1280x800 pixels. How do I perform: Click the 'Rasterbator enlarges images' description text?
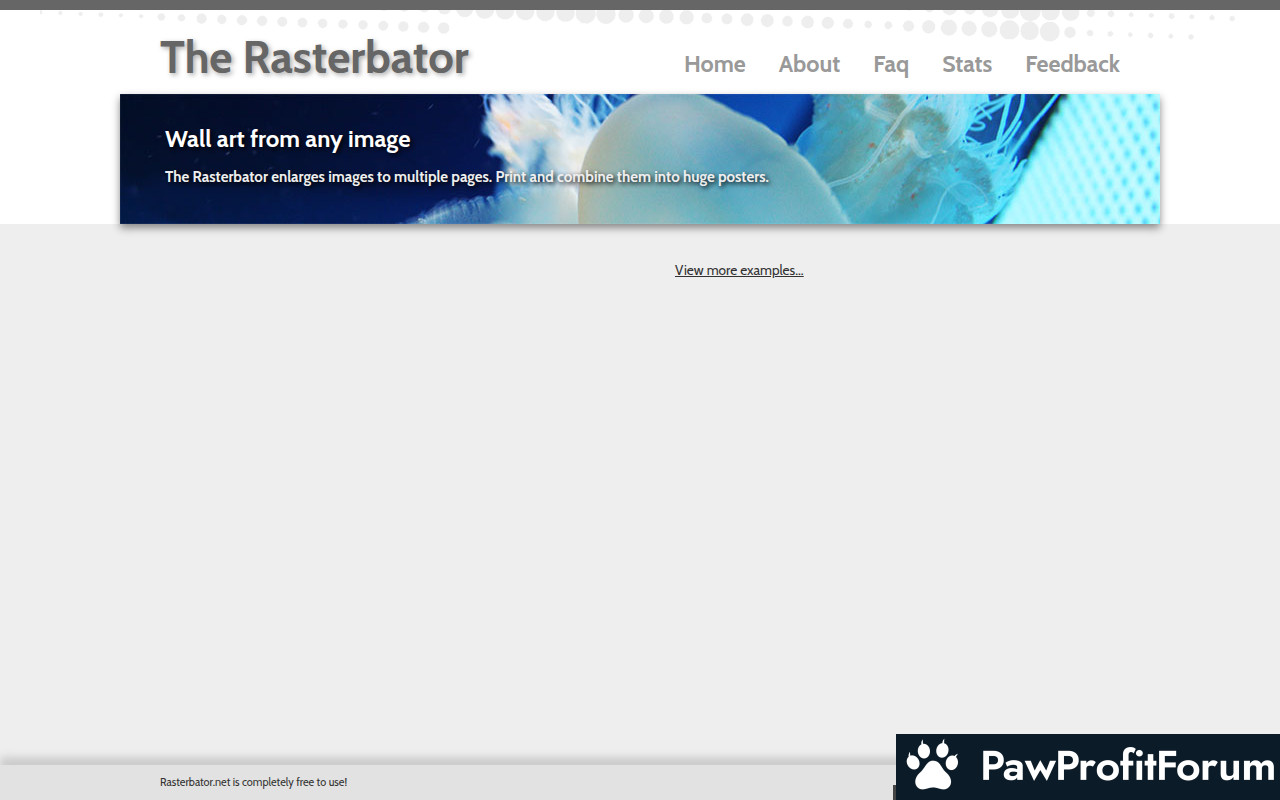467,177
